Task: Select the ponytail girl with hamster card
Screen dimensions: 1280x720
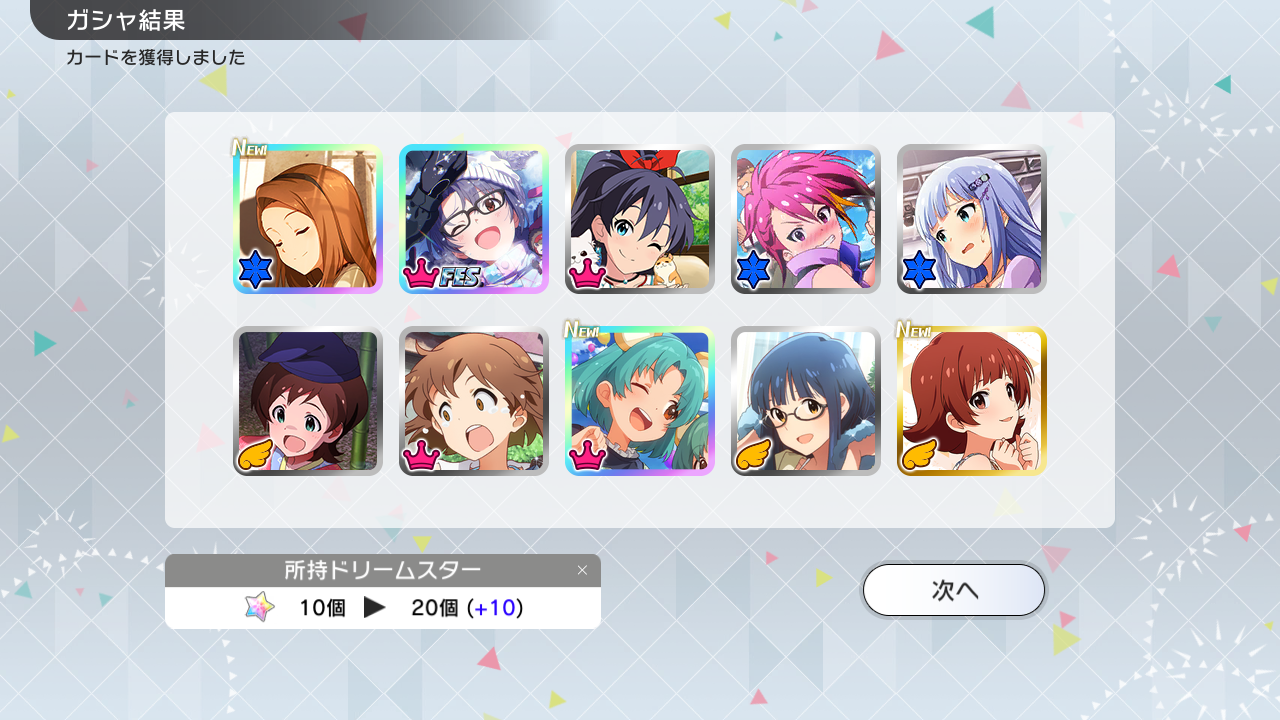Action: [640, 219]
